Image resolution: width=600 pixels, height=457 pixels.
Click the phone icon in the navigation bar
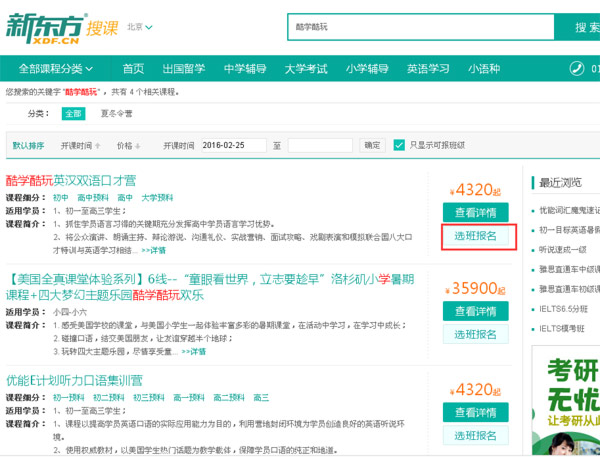(577, 69)
